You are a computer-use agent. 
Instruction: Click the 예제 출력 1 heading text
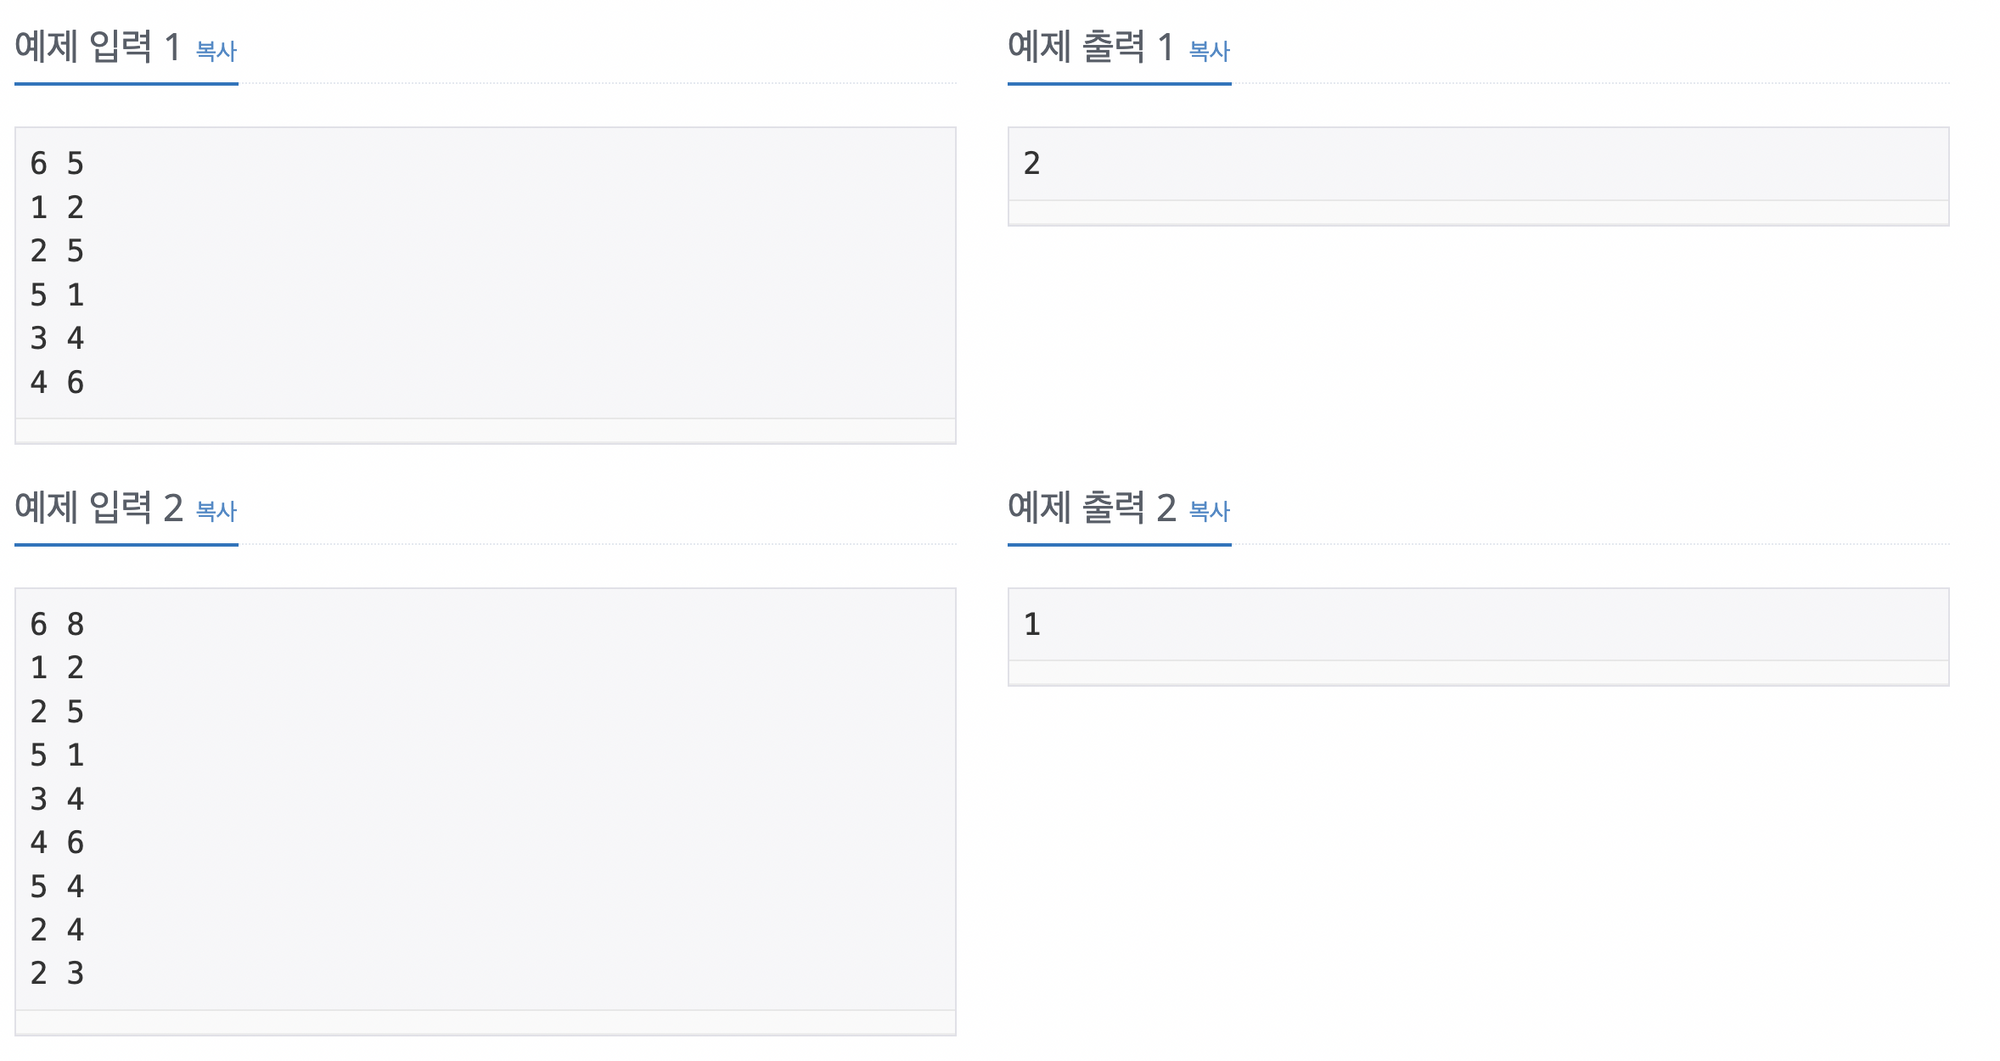(1090, 47)
